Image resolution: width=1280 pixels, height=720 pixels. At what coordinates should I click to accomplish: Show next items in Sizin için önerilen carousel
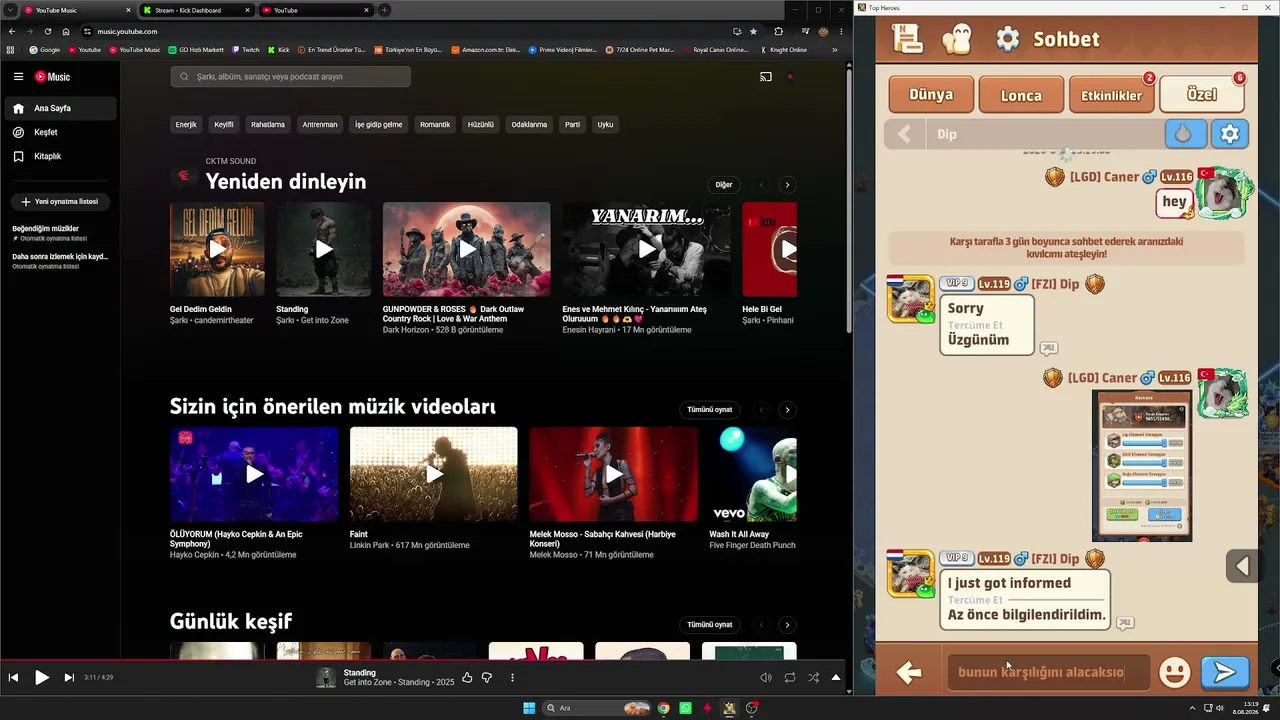(787, 410)
